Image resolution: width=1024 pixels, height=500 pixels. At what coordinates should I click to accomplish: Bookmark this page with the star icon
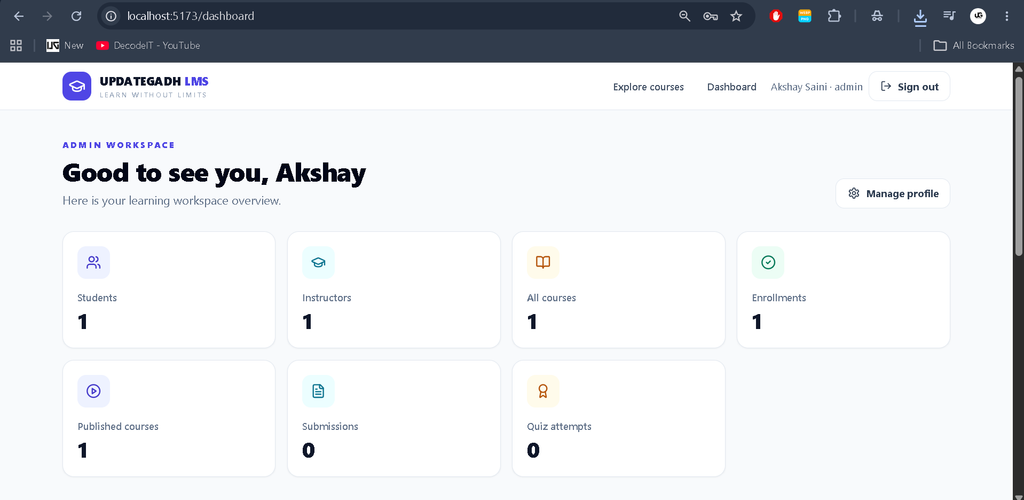pos(736,16)
